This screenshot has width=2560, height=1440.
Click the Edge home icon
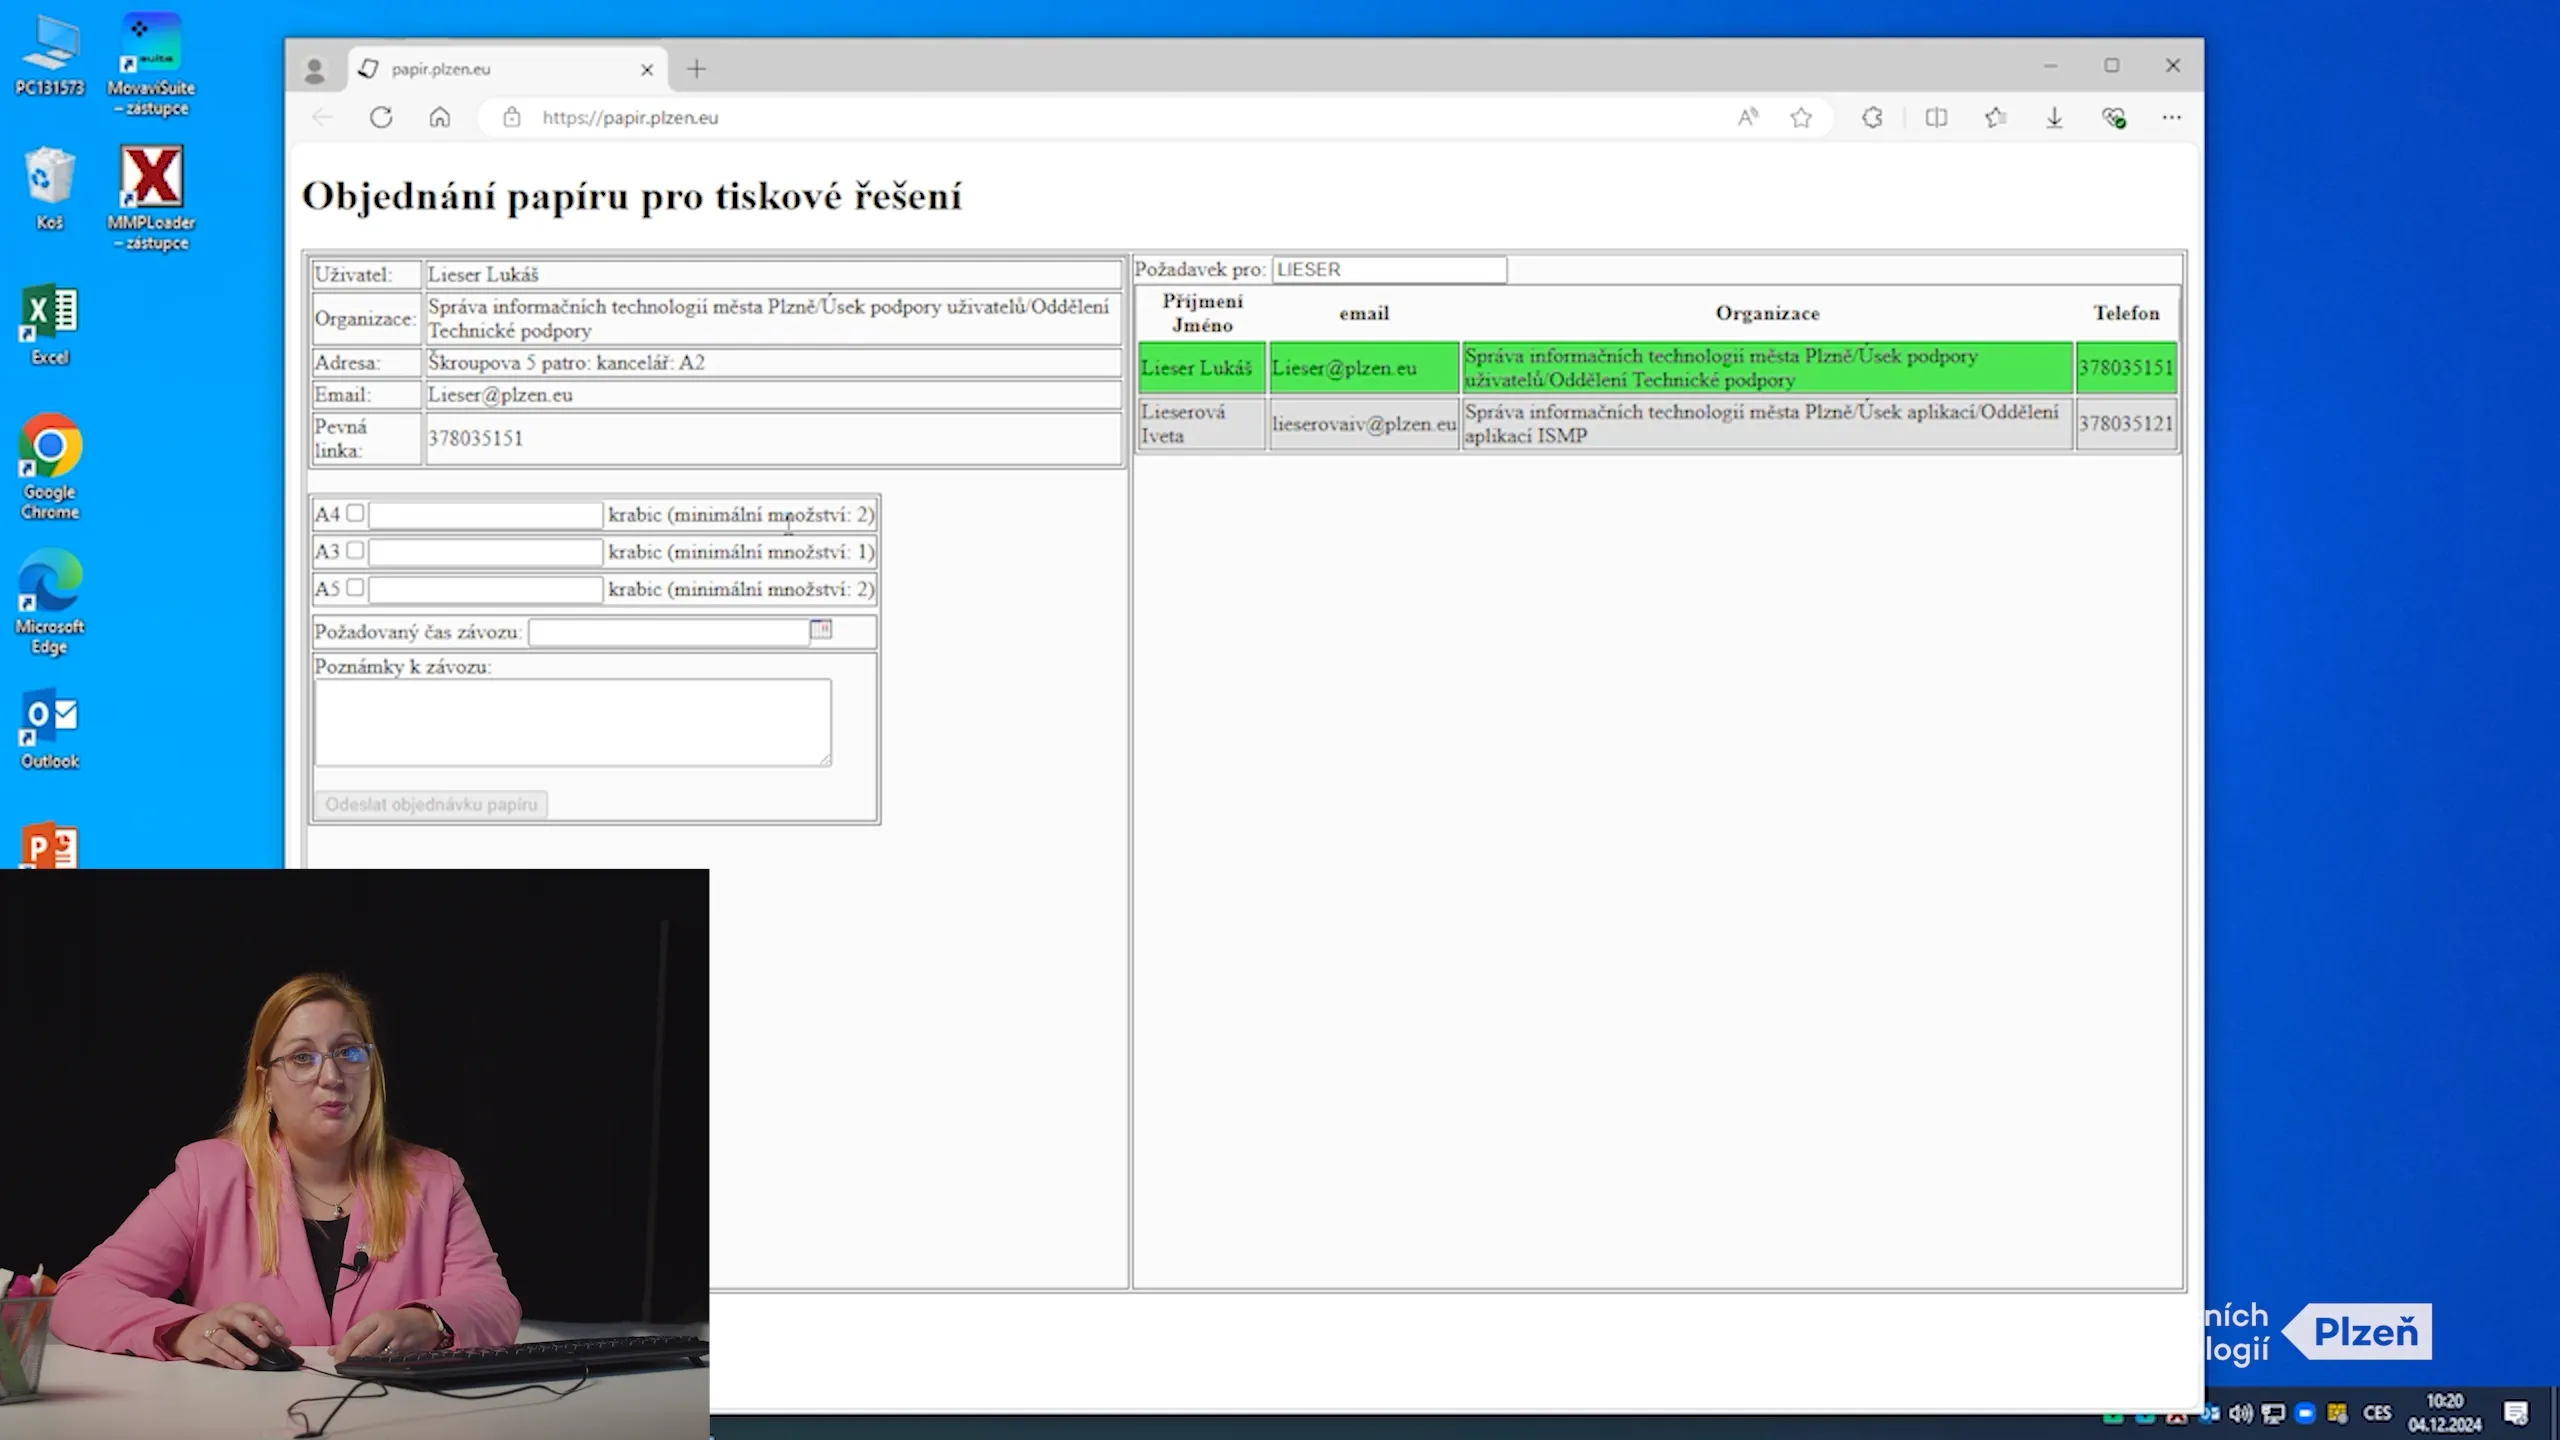[440, 117]
